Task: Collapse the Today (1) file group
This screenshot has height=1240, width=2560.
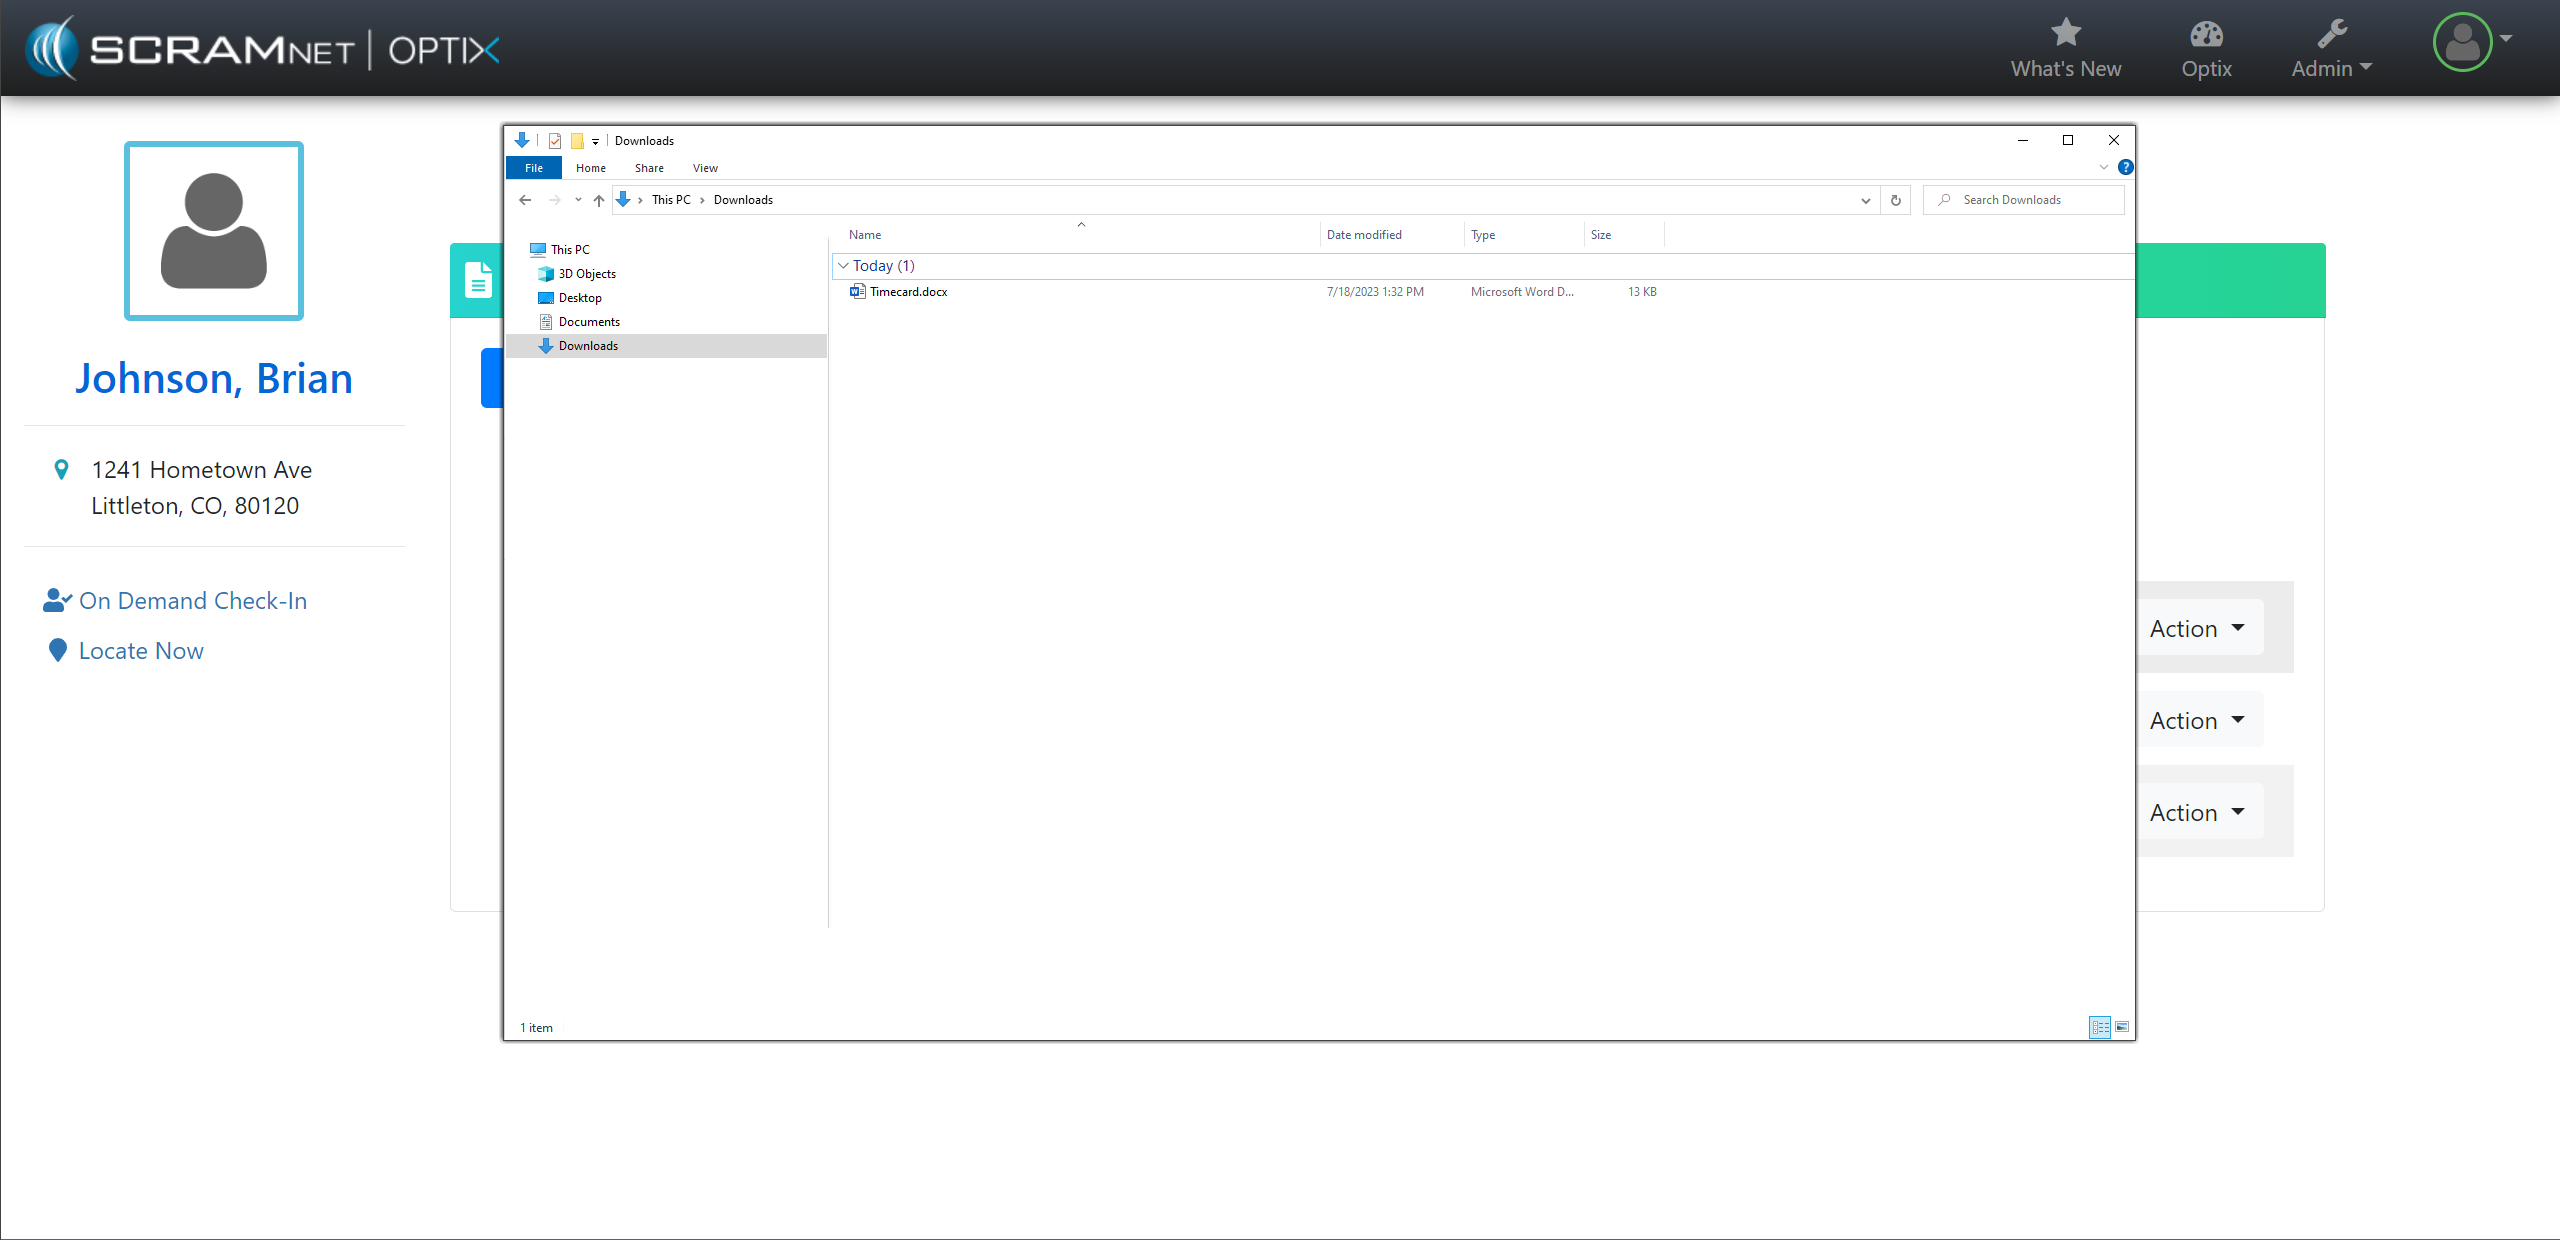Action: coord(843,266)
